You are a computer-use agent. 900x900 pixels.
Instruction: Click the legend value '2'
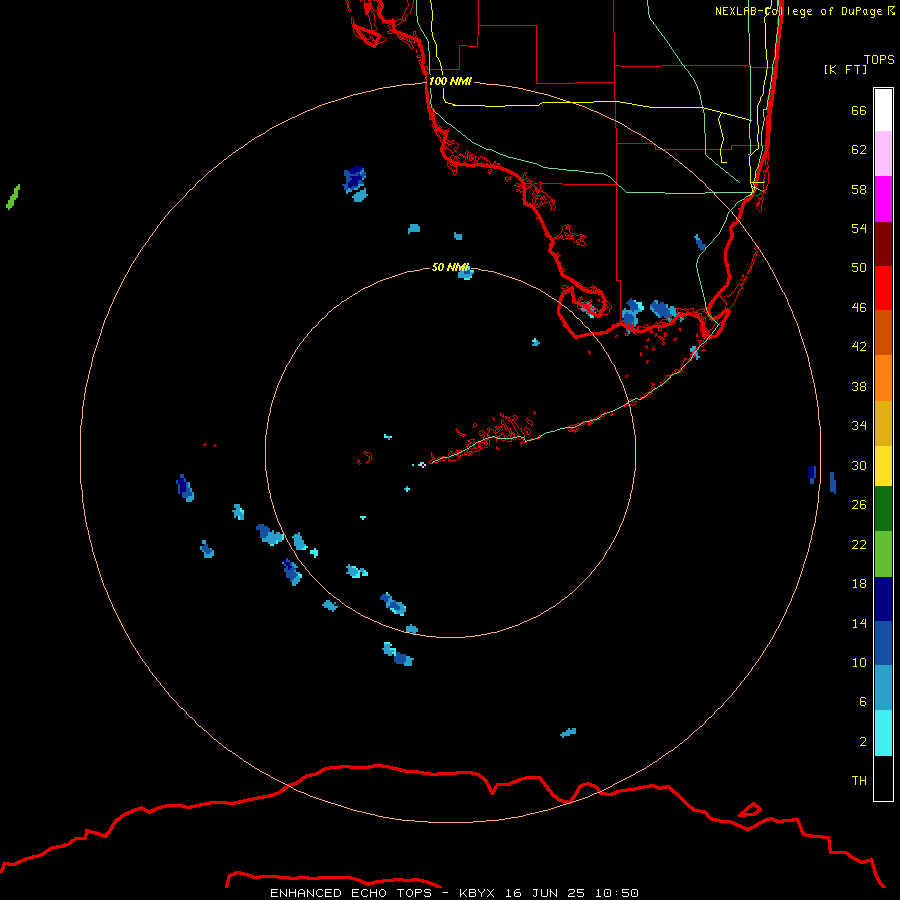click(862, 742)
